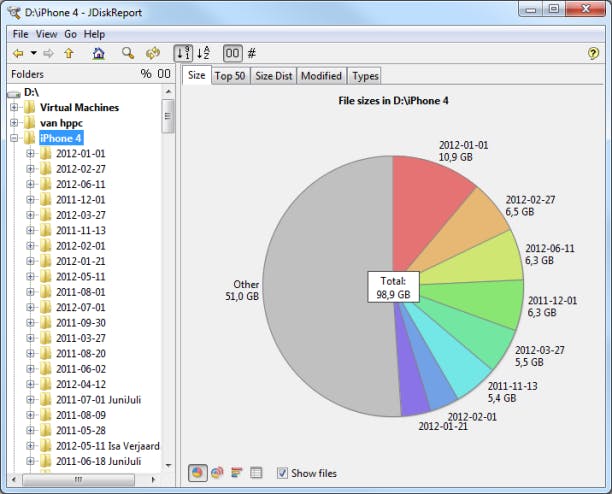Screen dimensions: 612x494
Task: Click the folder tree vertical scrollbar thumb
Action: point(168,116)
